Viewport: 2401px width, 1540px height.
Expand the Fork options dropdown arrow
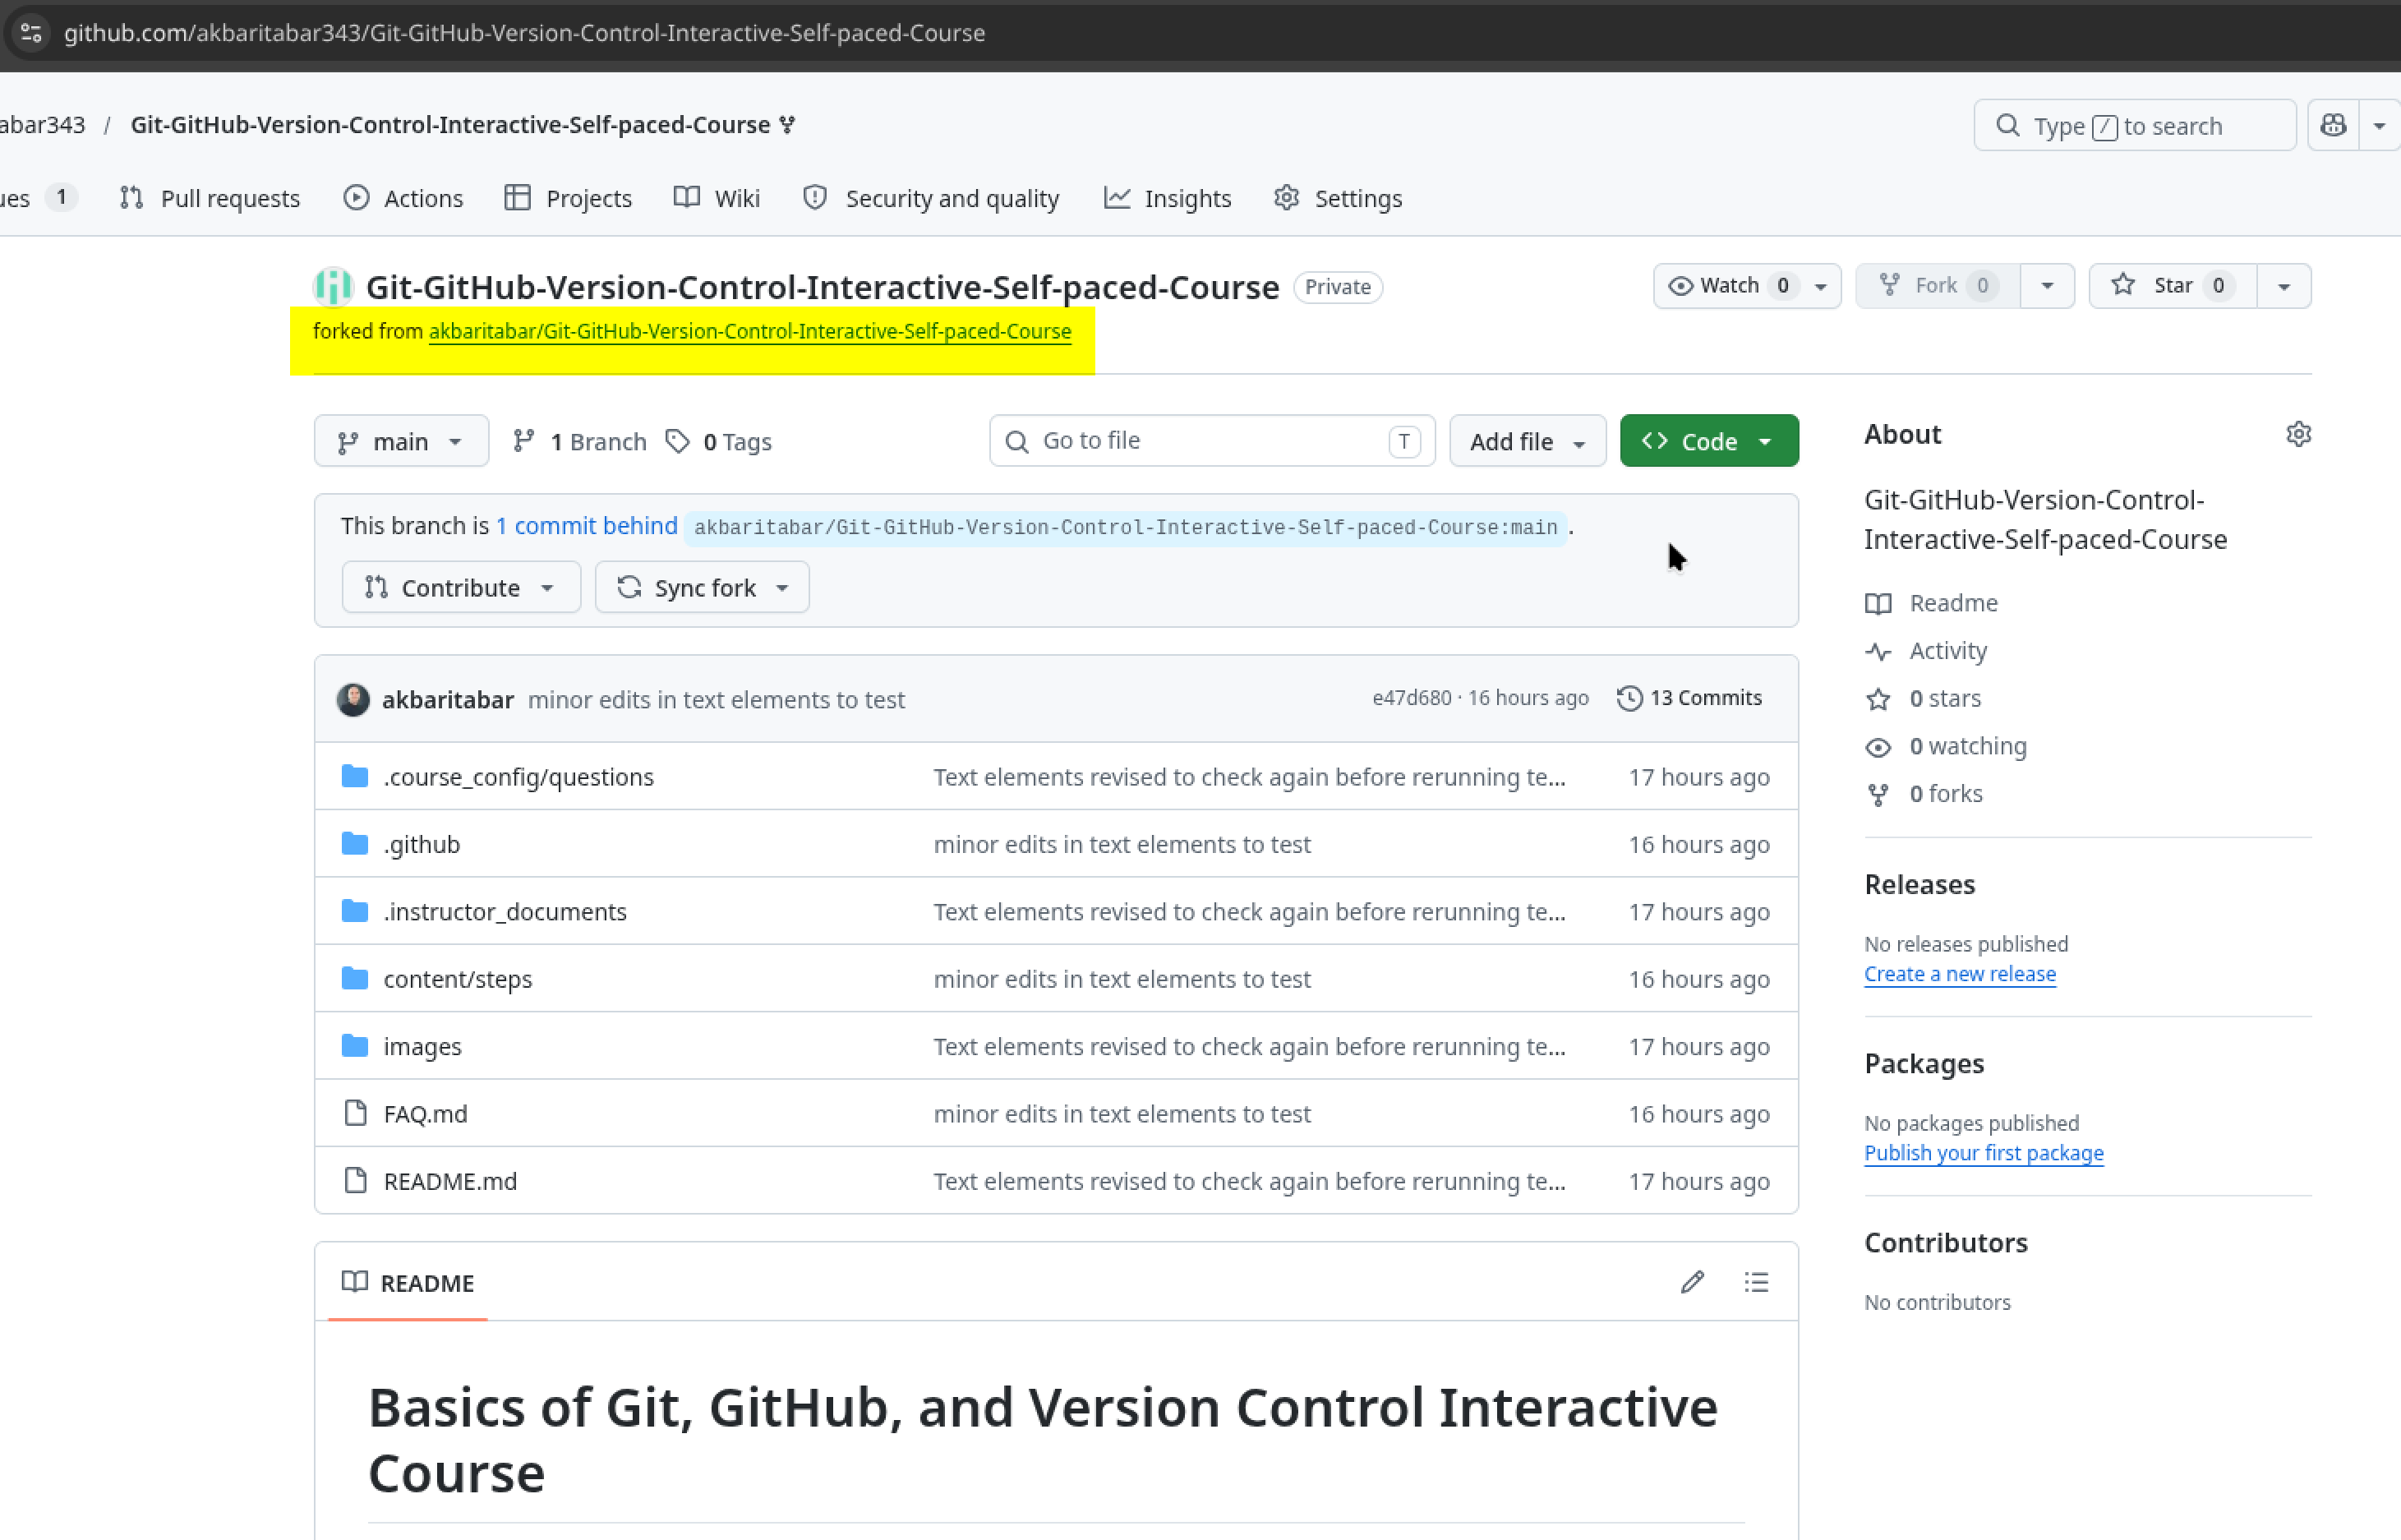[x=2047, y=286]
